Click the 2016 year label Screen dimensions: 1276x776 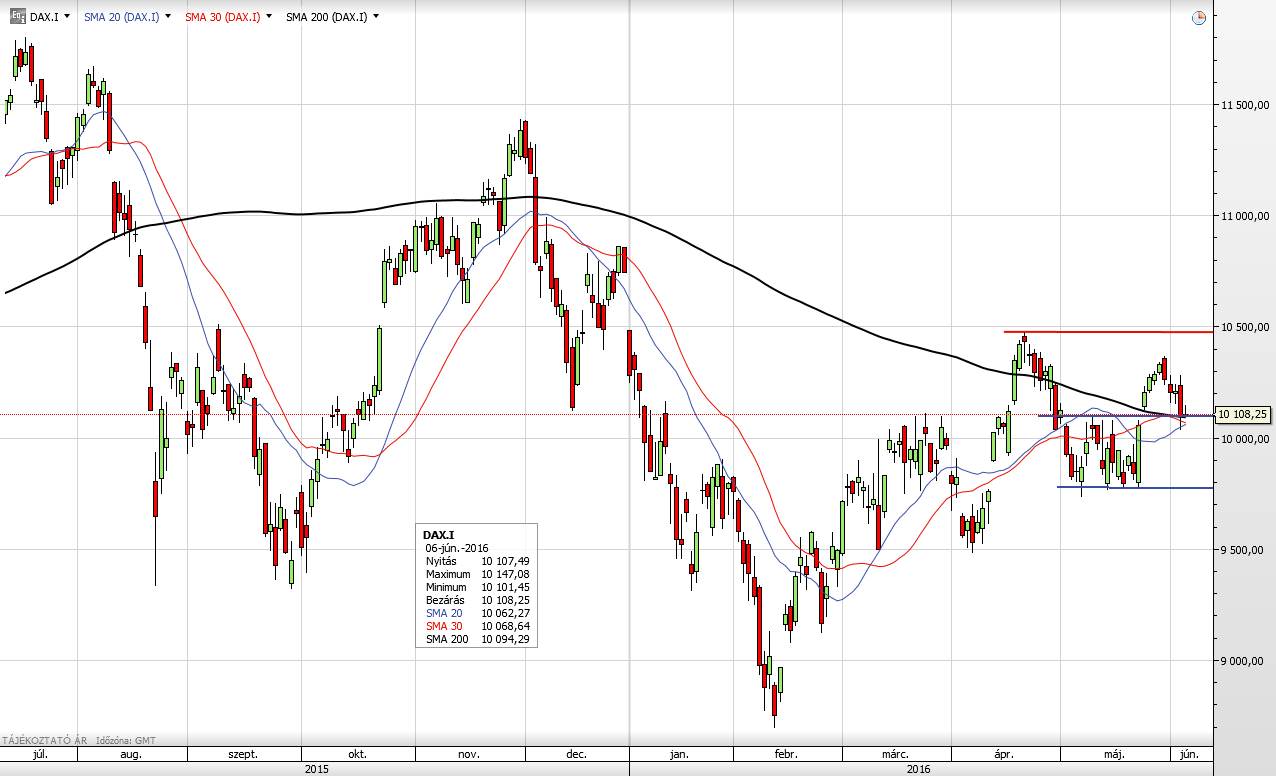919,769
